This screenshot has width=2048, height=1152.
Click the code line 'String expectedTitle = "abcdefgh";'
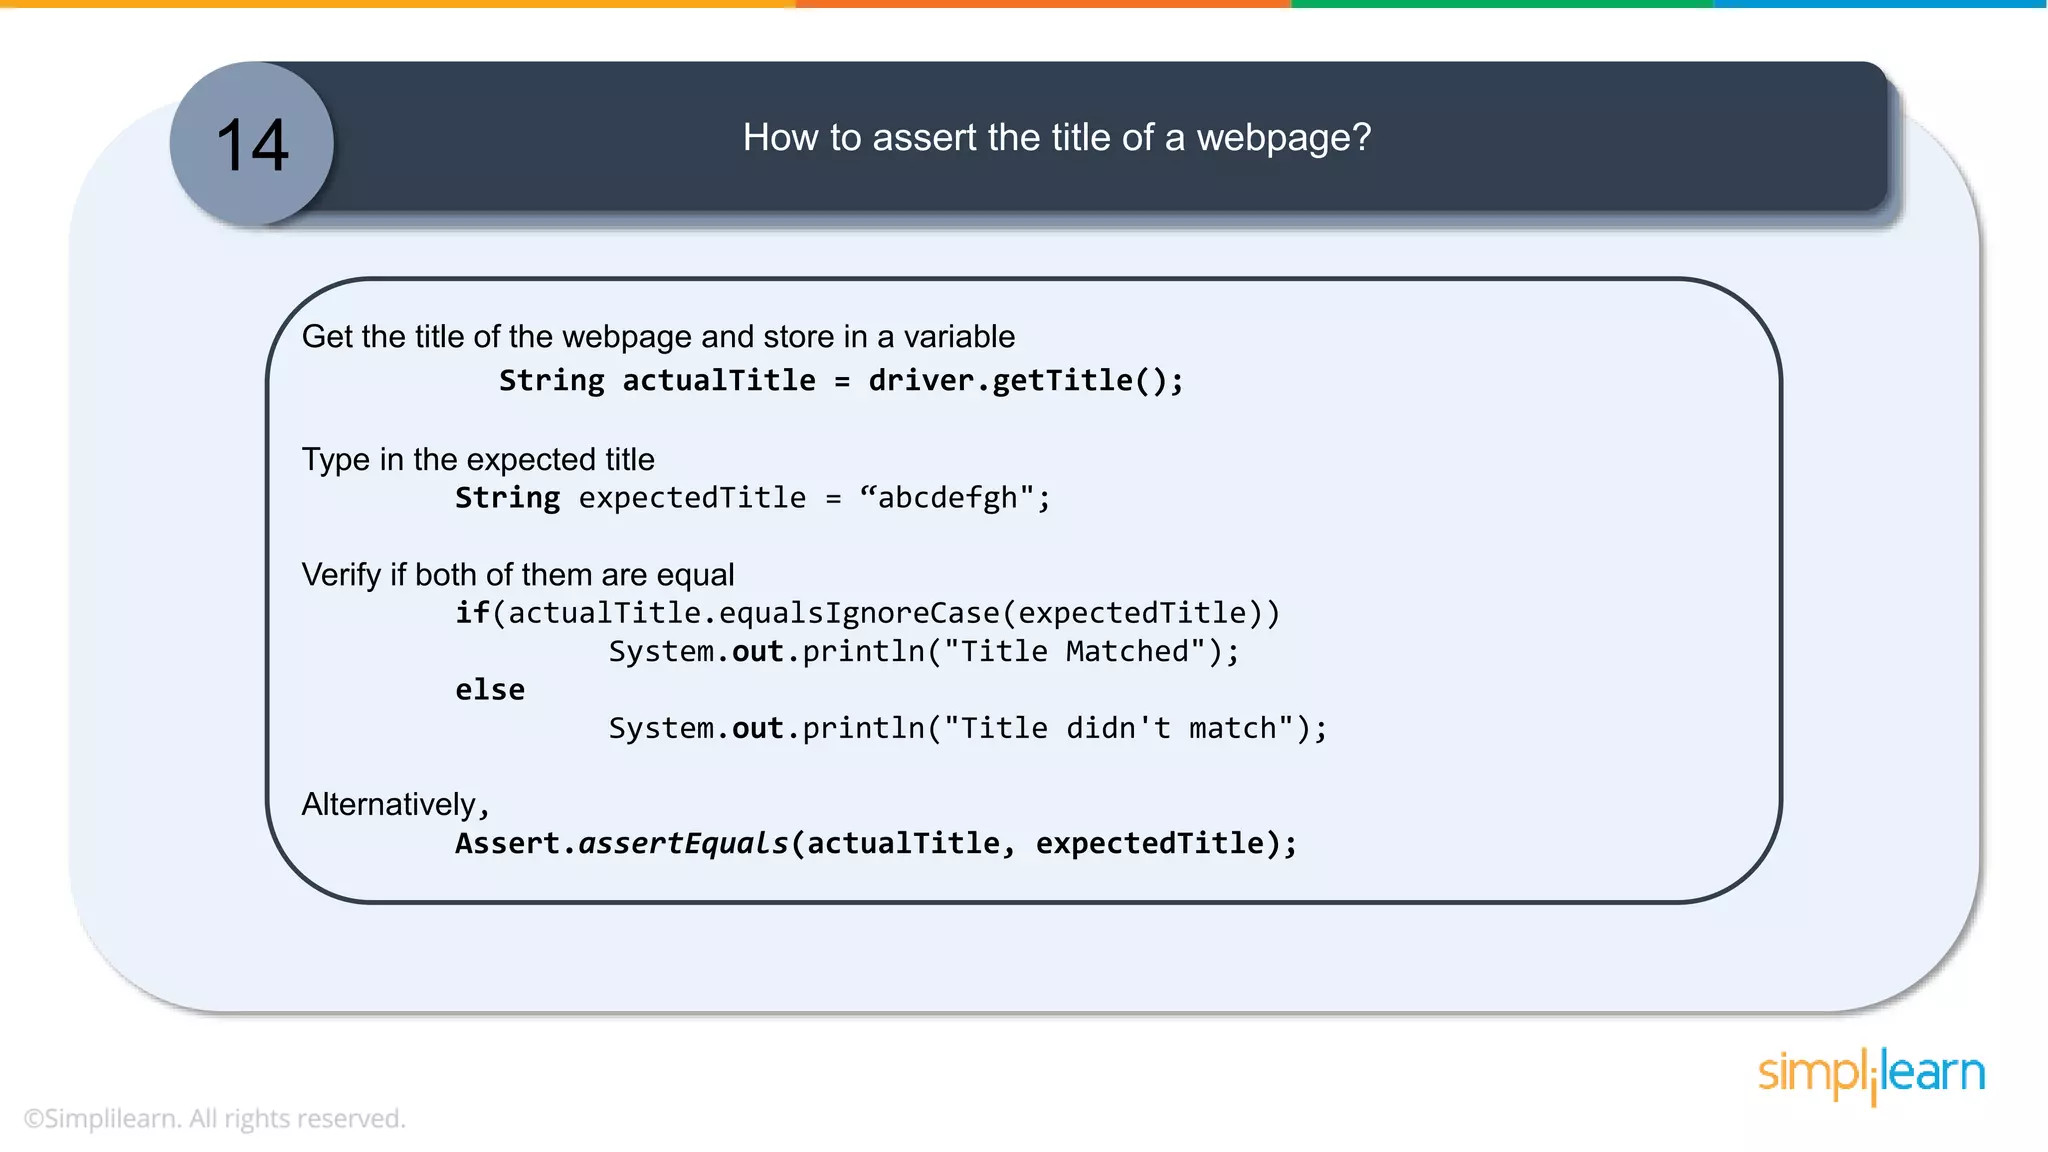coord(753,497)
